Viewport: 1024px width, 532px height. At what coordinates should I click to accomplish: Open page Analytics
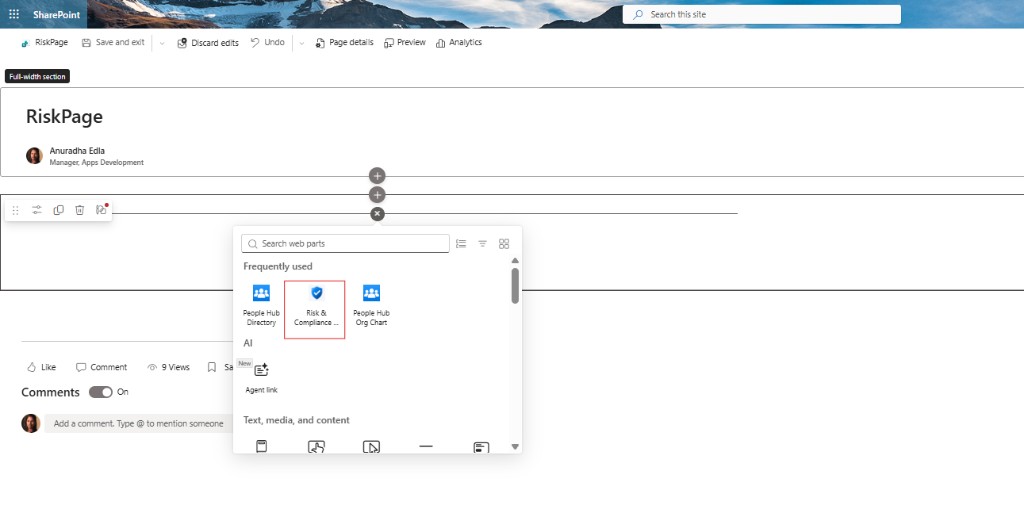pyautogui.click(x=458, y=42)
